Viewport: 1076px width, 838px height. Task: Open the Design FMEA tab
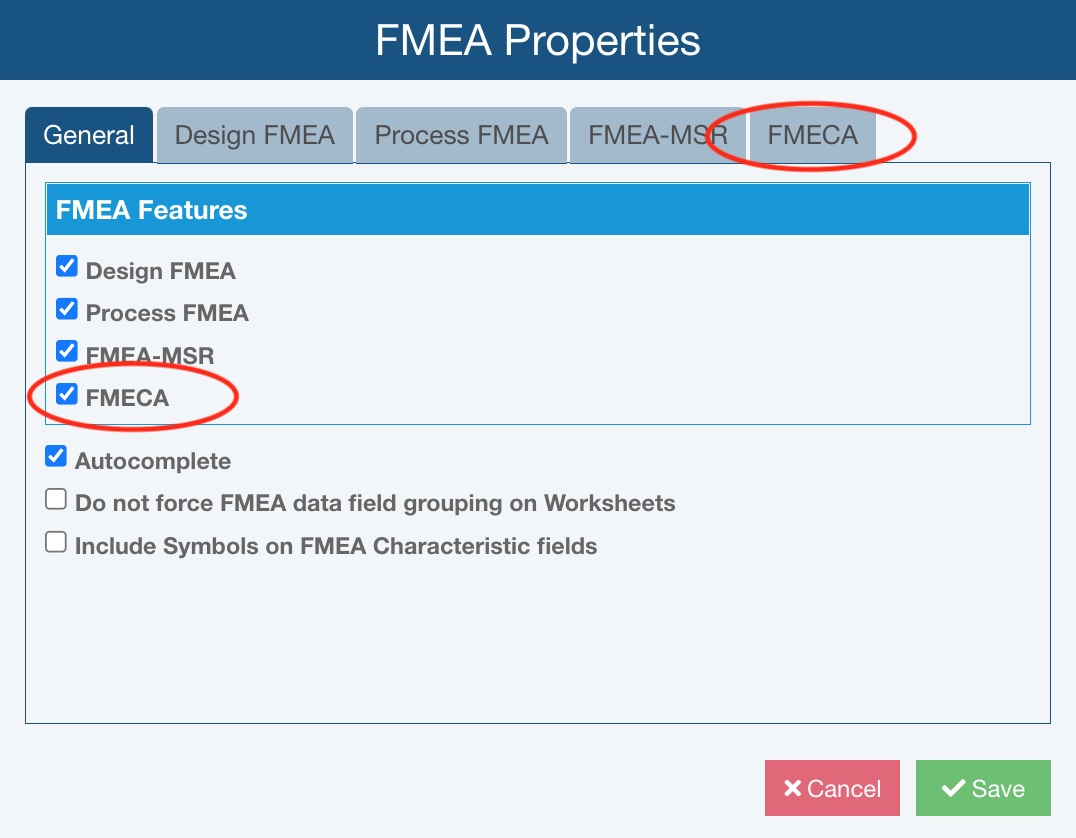(x=254, y=136)
